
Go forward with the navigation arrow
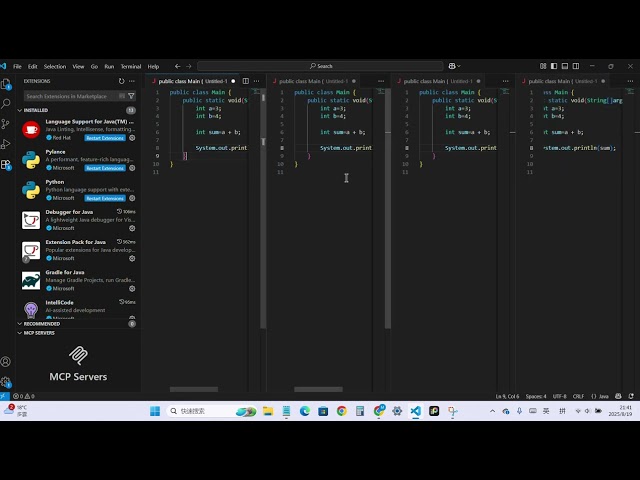click(189, 66)
